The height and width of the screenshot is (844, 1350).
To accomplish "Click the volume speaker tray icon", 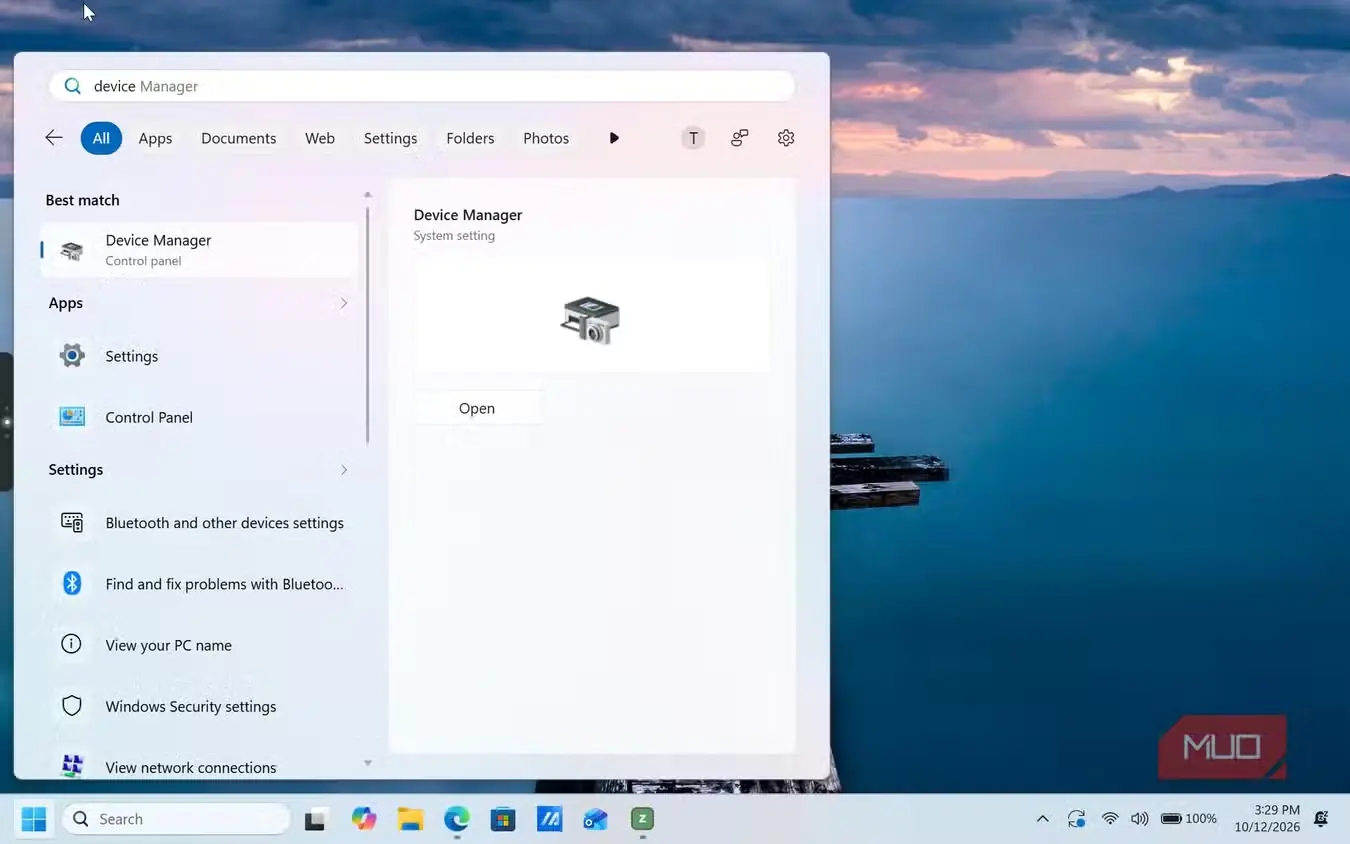I will (1139, 819).
